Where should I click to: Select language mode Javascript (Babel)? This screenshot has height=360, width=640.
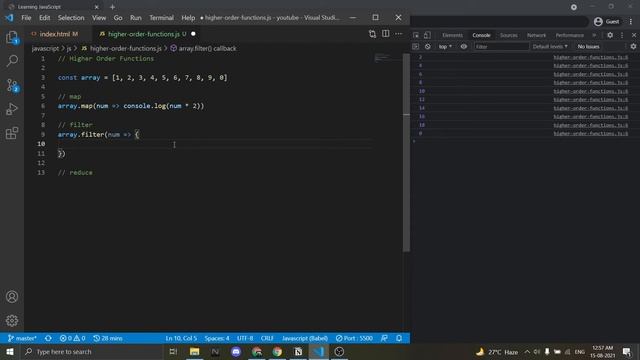[x=304, y=338]
